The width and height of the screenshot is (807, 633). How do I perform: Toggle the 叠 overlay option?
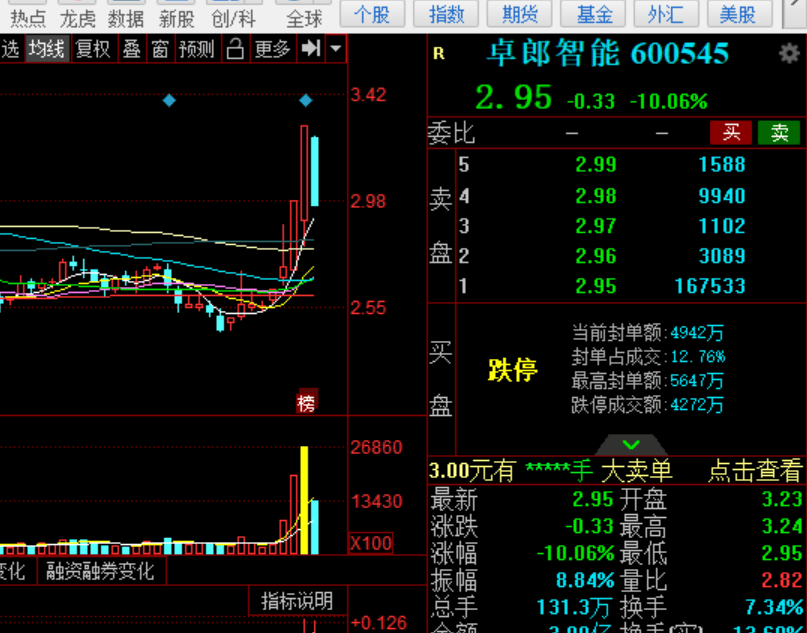(x=131, y=49)
